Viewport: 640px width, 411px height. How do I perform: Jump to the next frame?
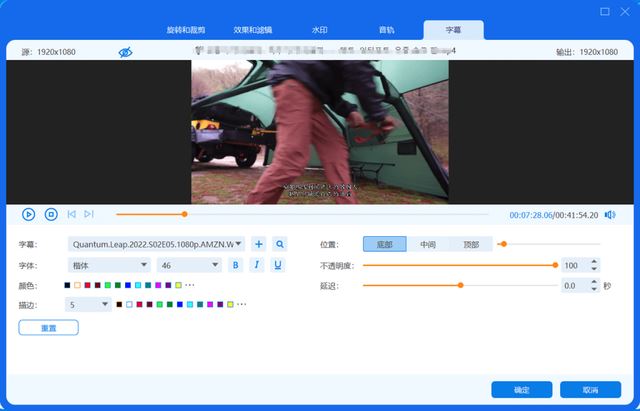89,214
